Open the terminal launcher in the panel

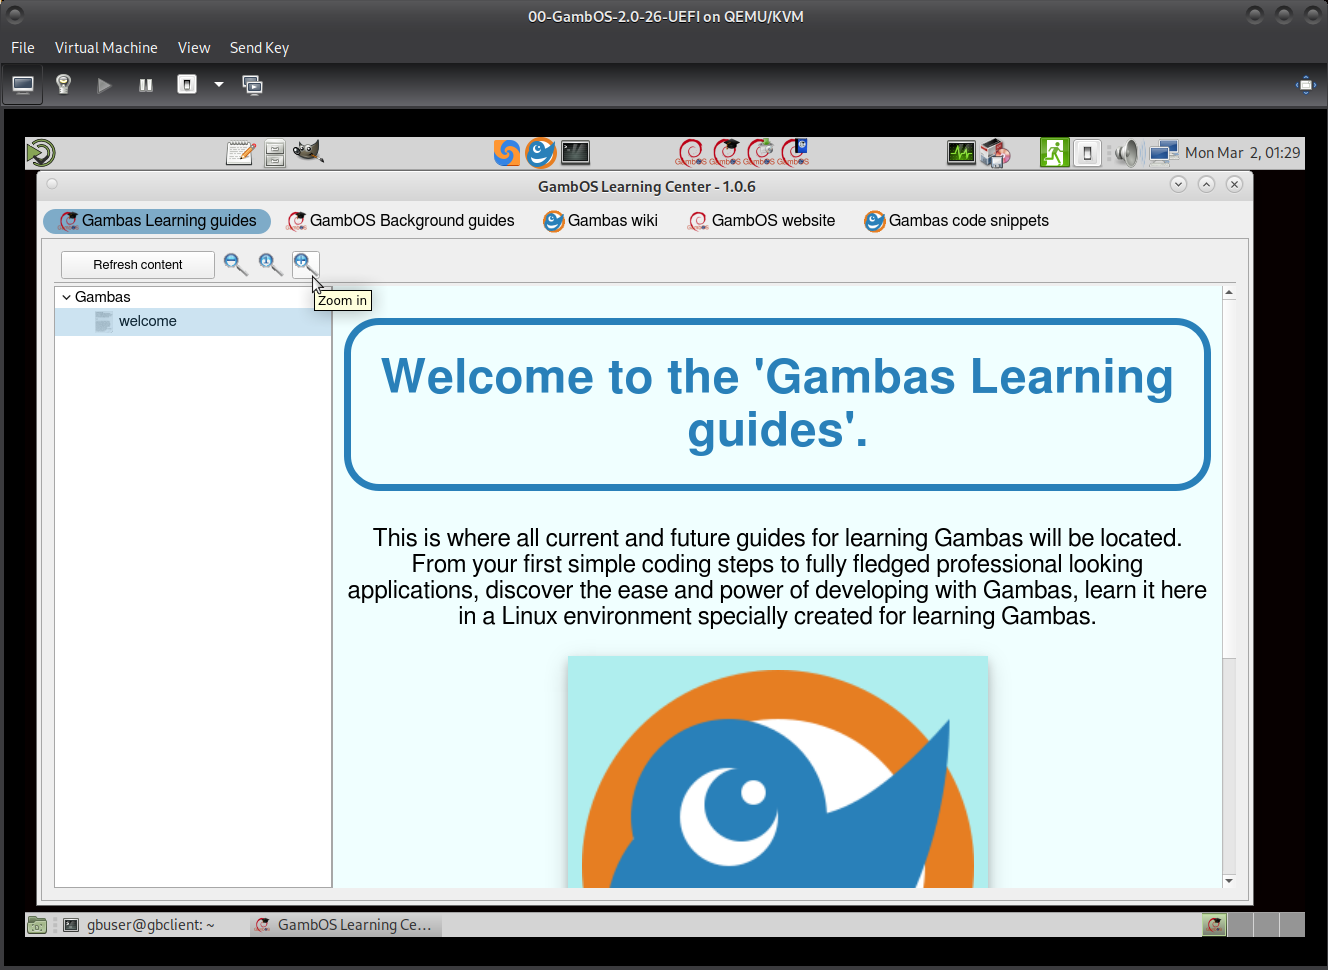point(575,152)
